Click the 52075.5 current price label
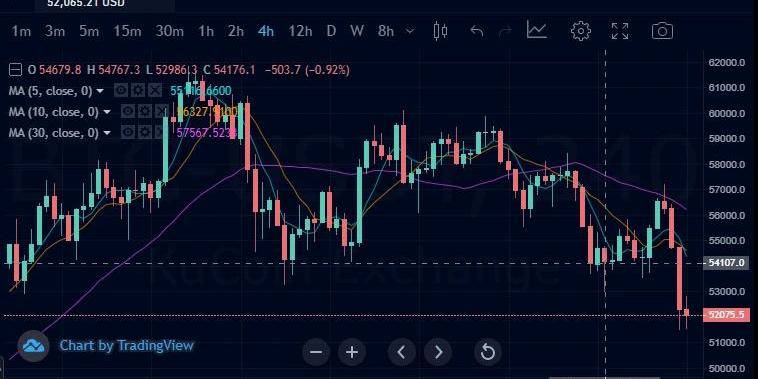The width and height of the screenshot is (758, 379). coord(726,315)
